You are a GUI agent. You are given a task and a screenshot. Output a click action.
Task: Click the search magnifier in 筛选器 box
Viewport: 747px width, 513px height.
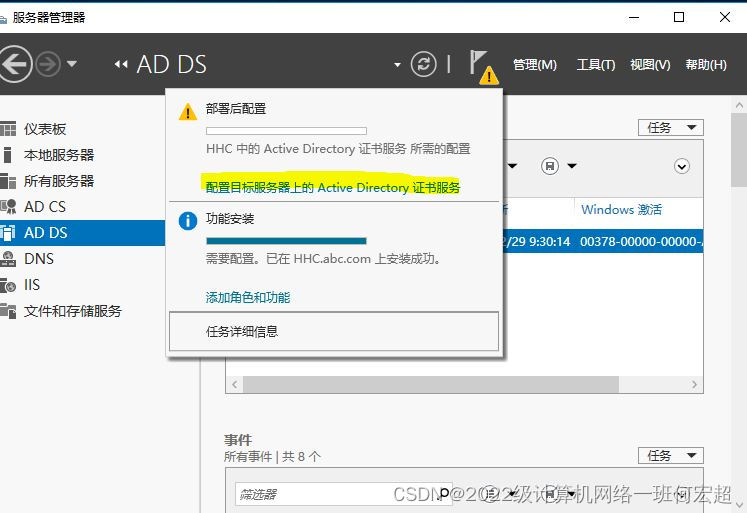tap(444, 493)
